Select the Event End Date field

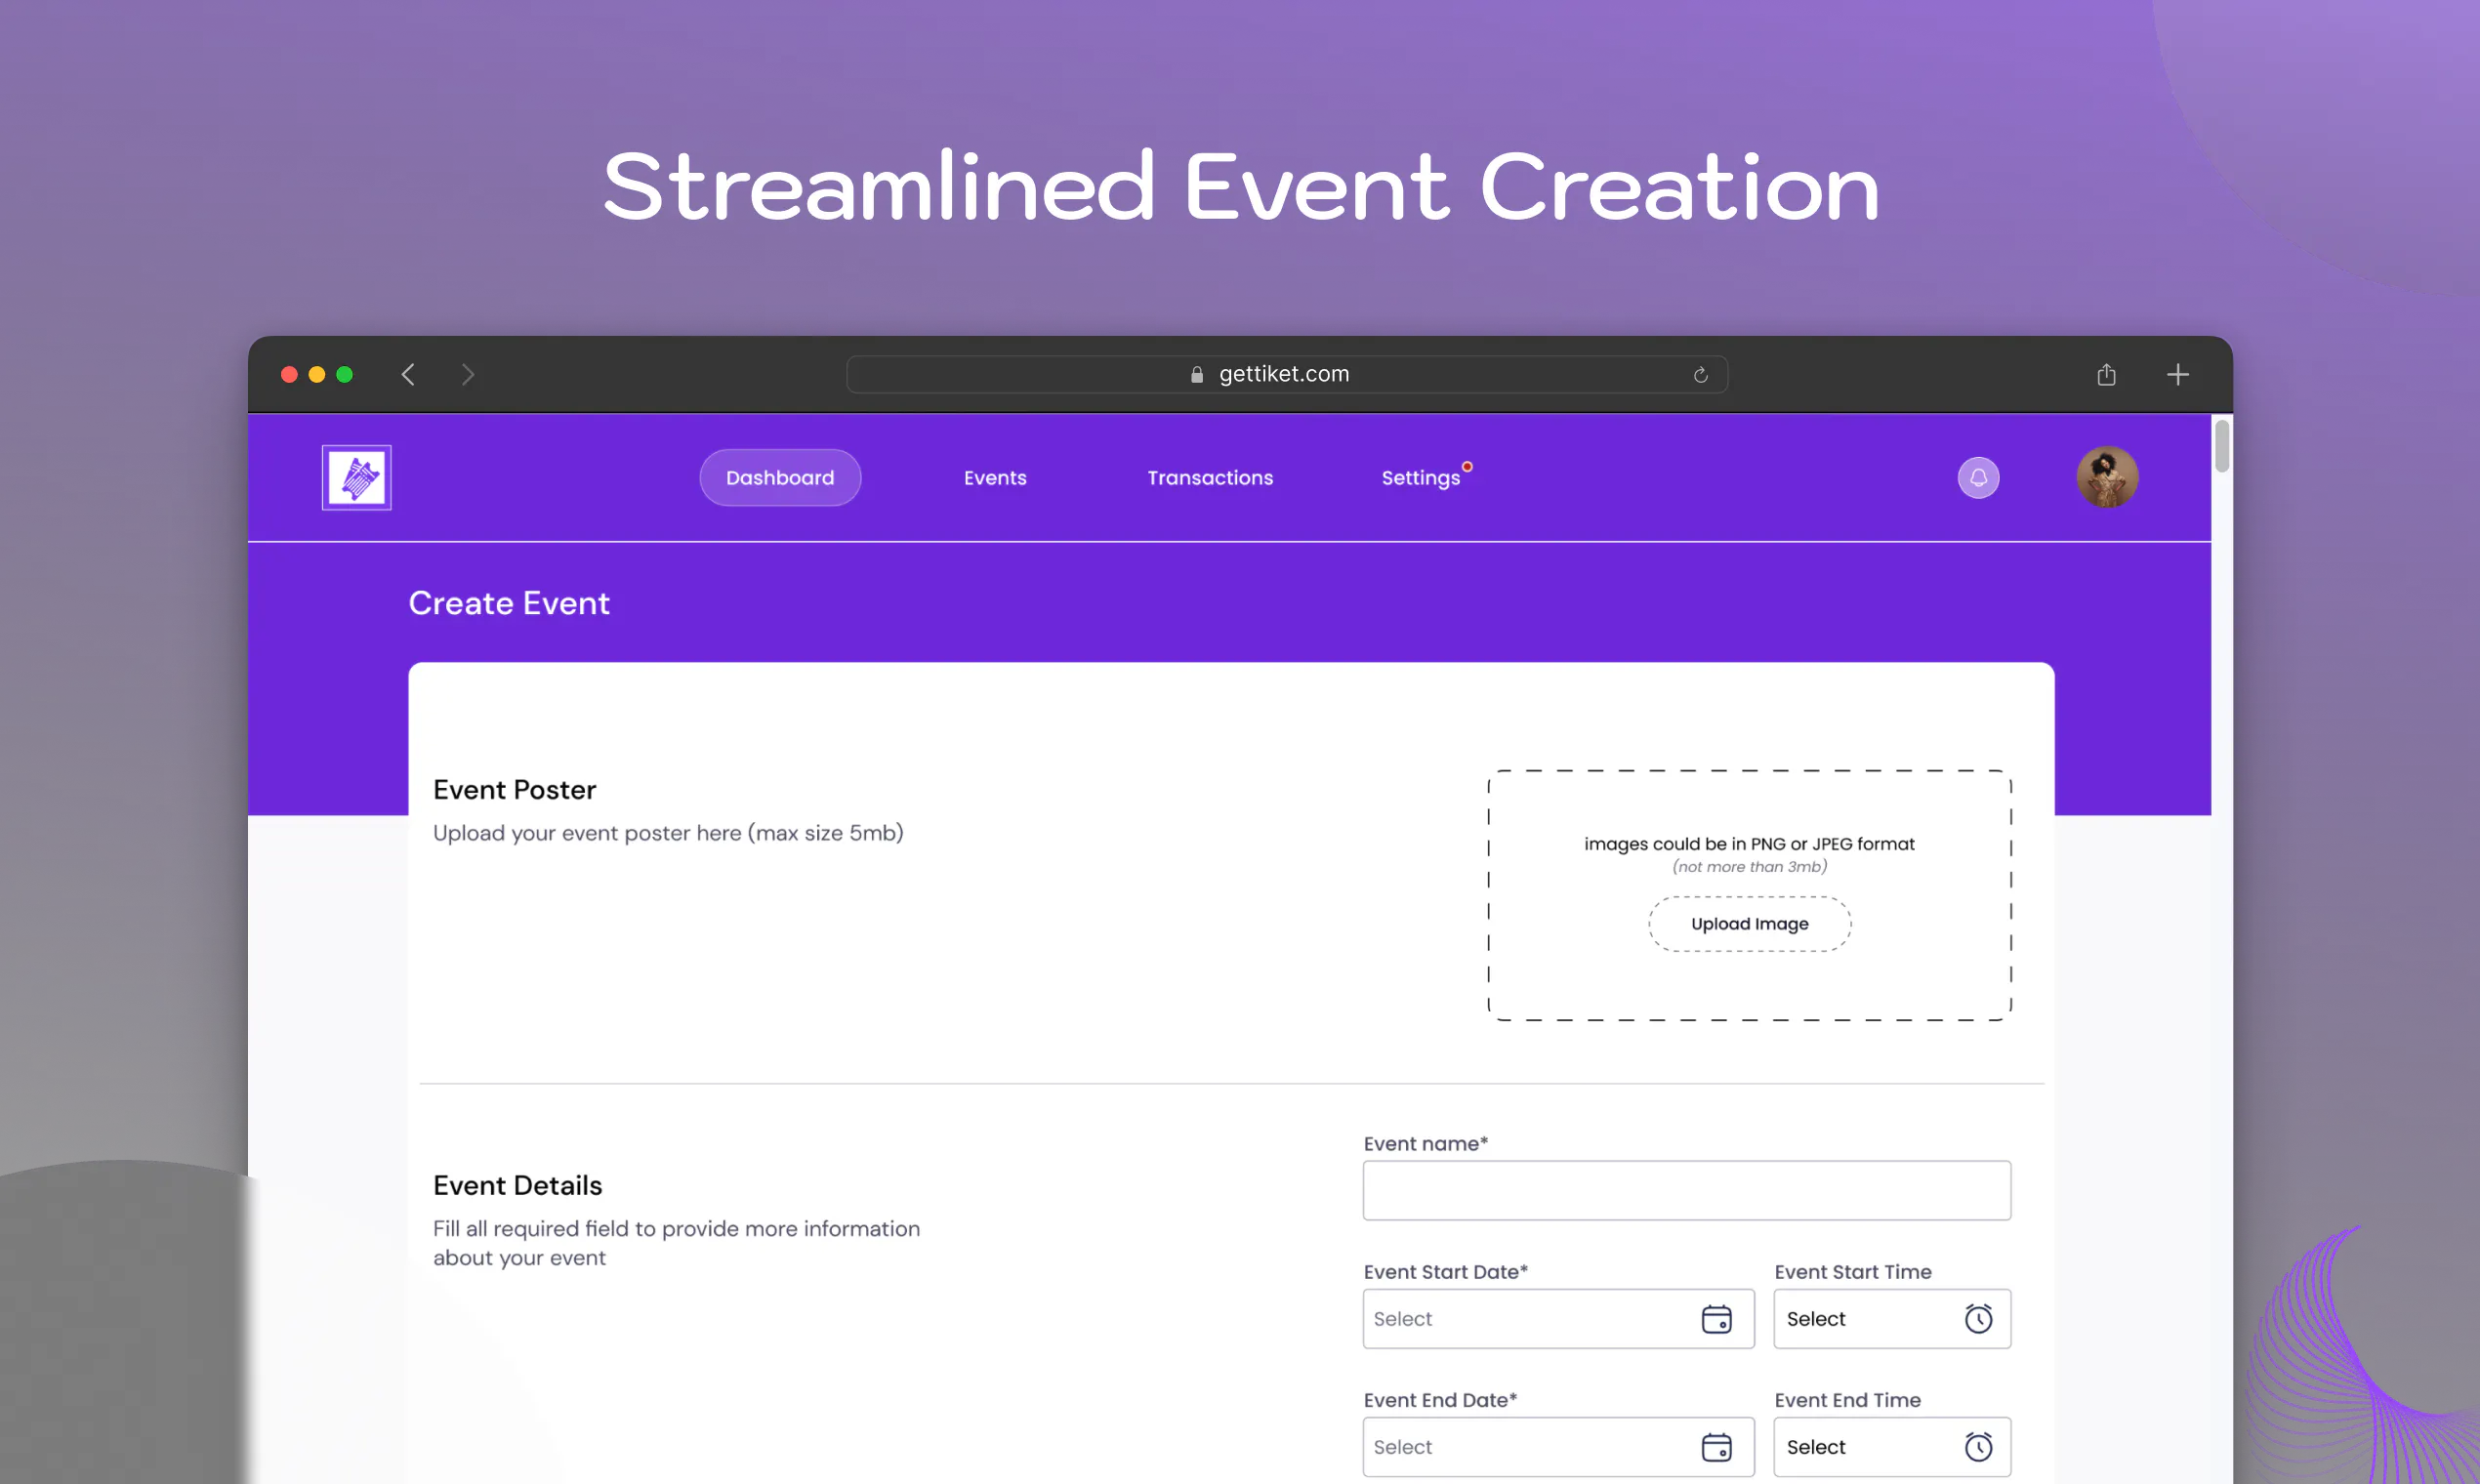(1558, 1447)
